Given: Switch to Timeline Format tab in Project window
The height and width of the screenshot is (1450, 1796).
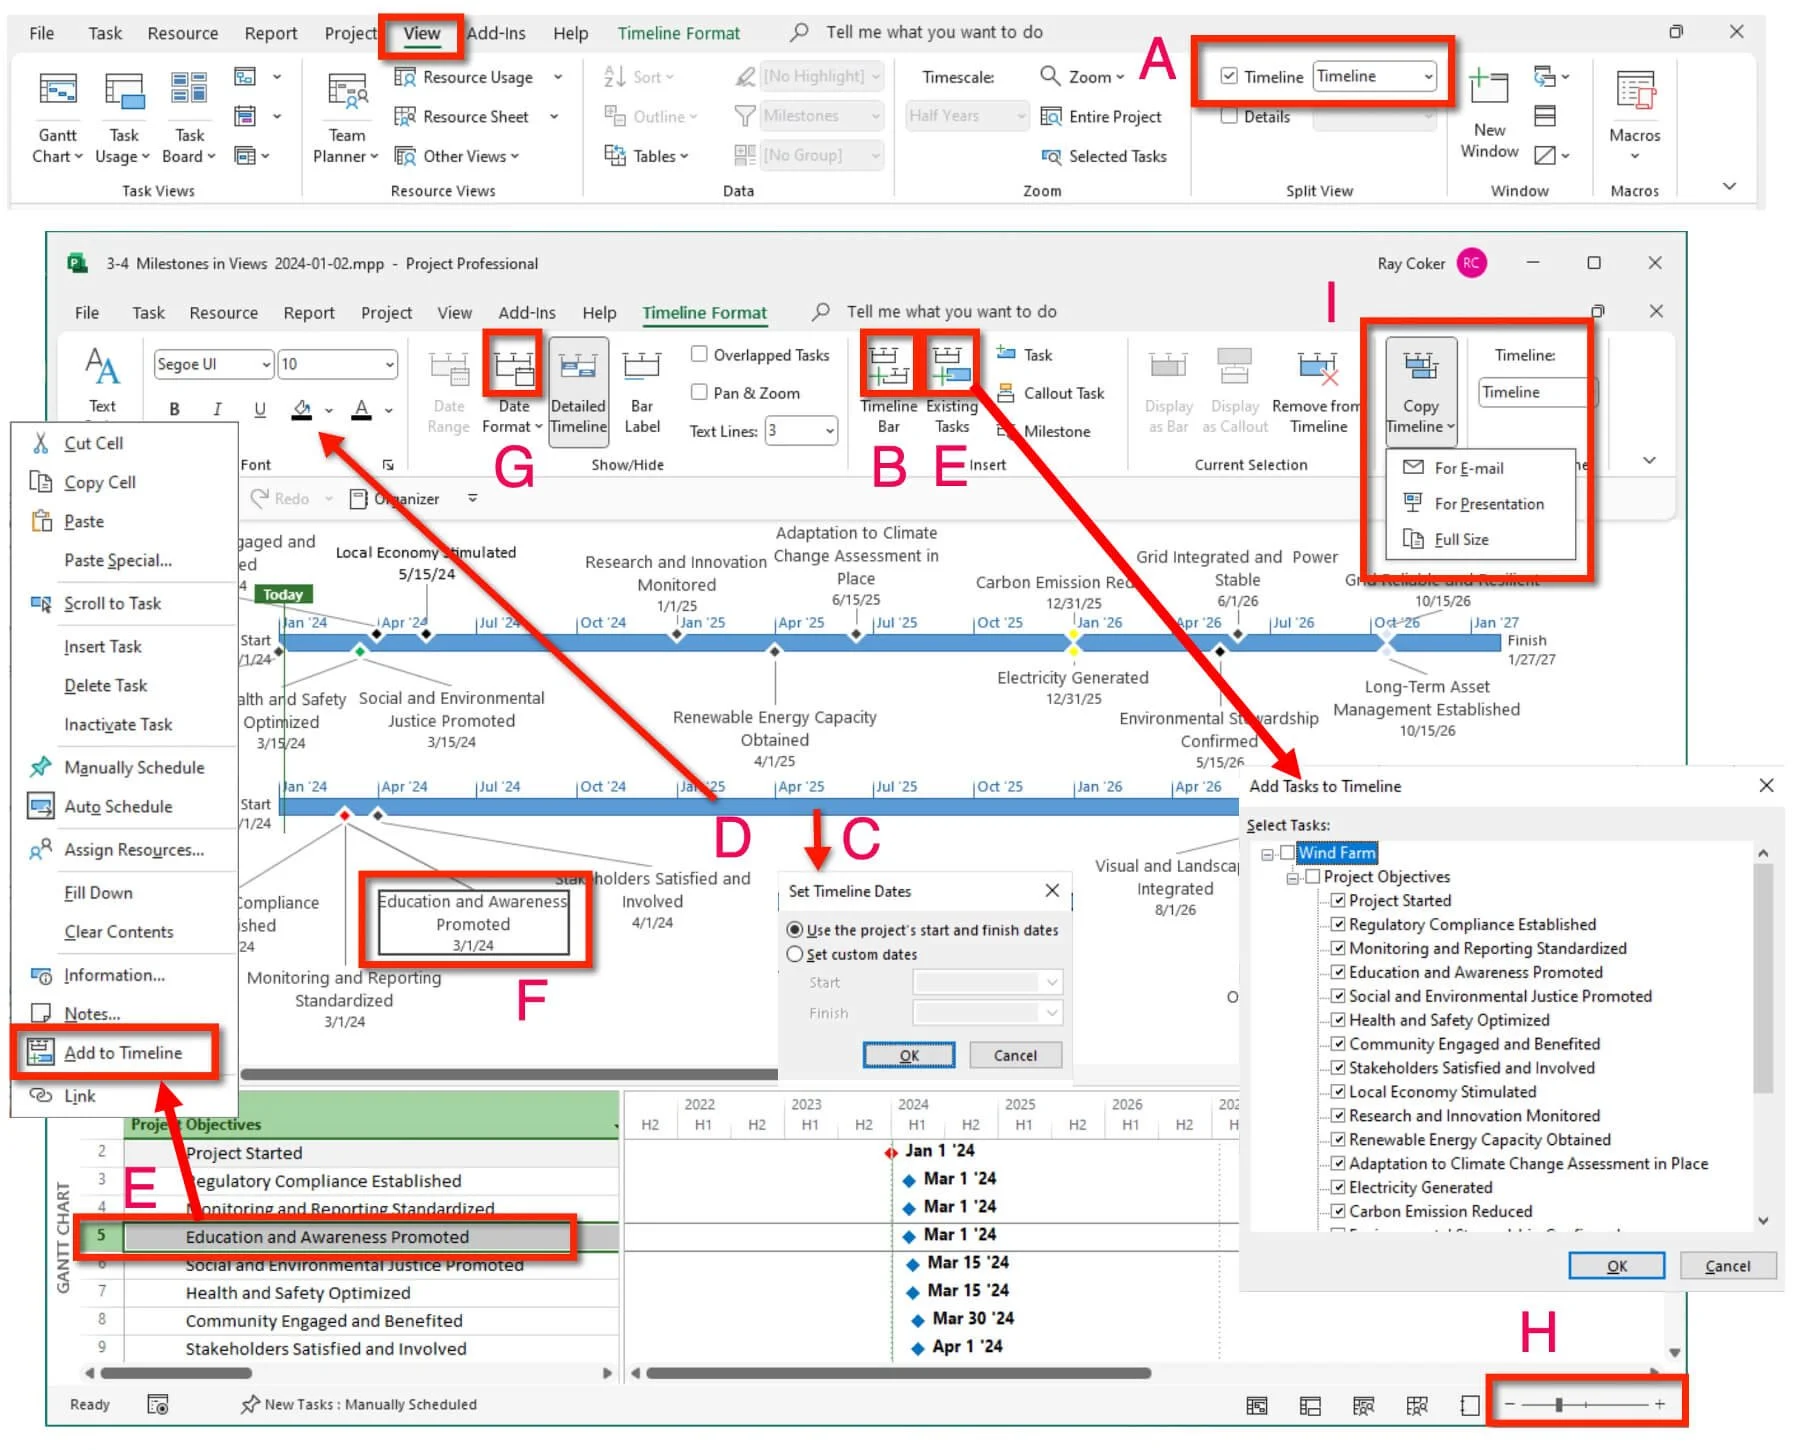Looking at the screenshot, I should (704, 313).
